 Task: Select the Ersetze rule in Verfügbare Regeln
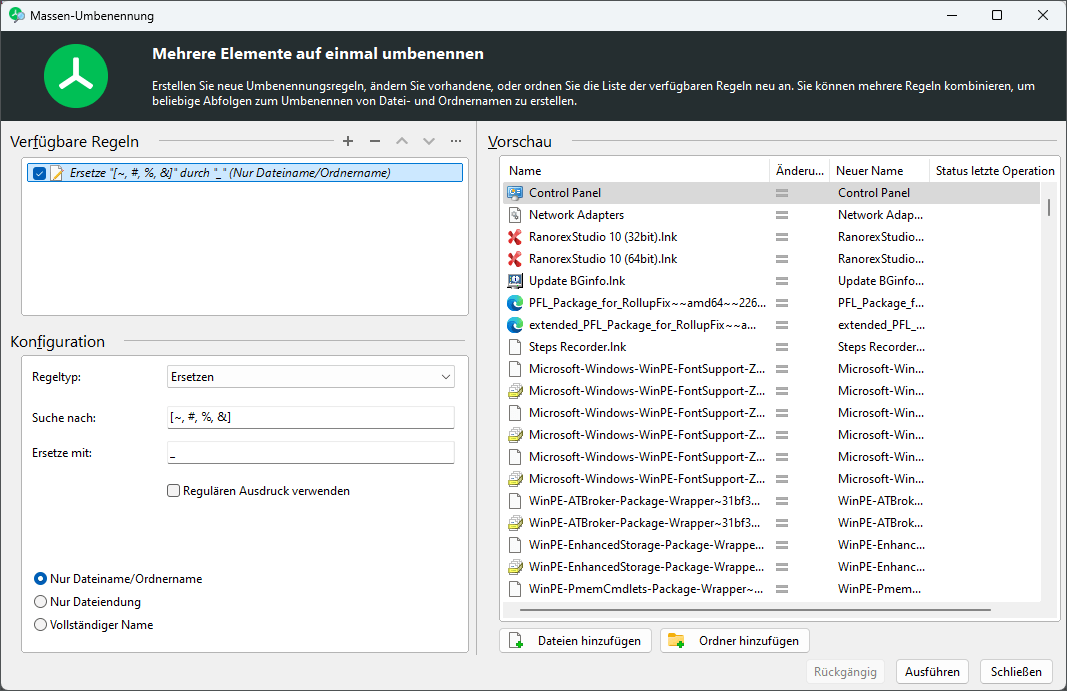pyautogui.click(x=245, y=173)
